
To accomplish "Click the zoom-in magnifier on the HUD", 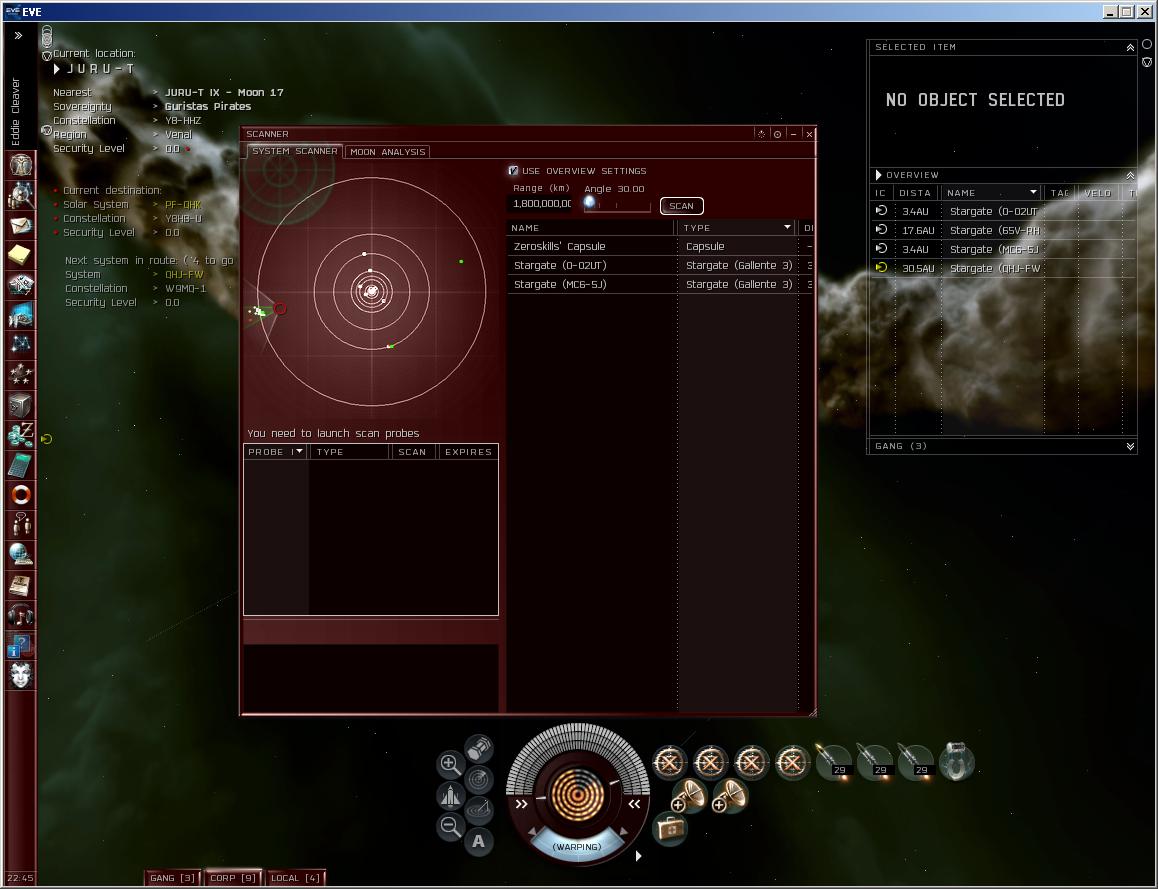I will (x=450, y=763).
